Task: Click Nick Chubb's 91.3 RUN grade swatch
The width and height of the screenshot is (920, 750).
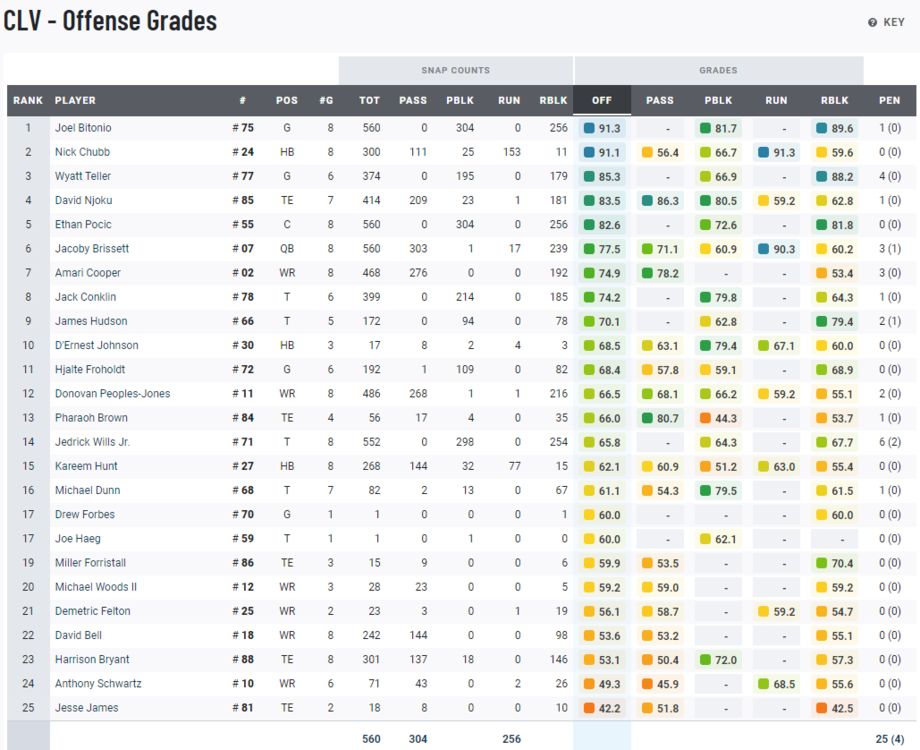Action: (763, 152)
